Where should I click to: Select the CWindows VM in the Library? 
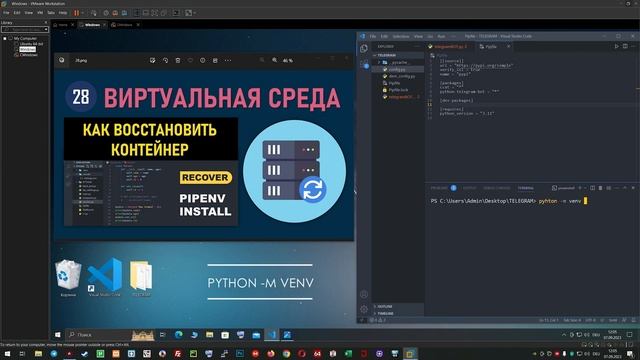pyautogui.click(x=28, y=55)
